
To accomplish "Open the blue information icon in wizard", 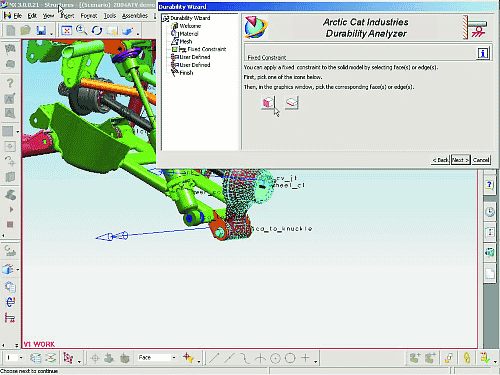I will click(483, 53).
